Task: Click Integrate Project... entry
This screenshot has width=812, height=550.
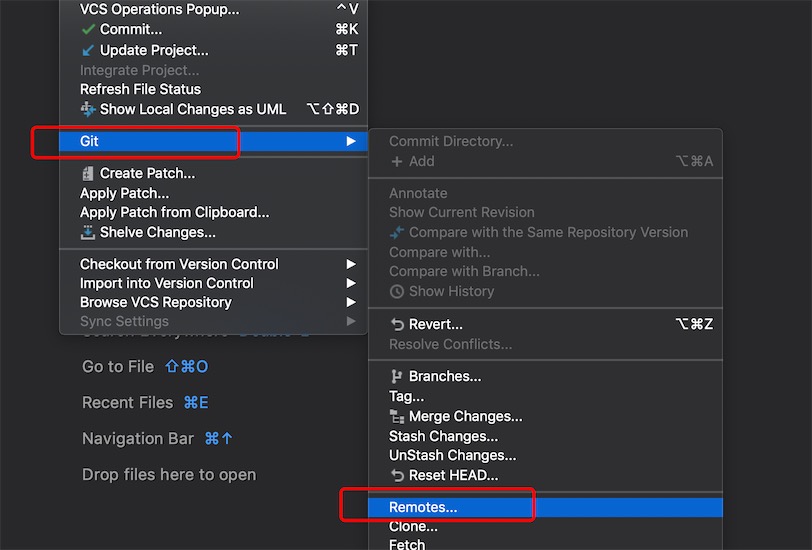Action: coord(213,70)
